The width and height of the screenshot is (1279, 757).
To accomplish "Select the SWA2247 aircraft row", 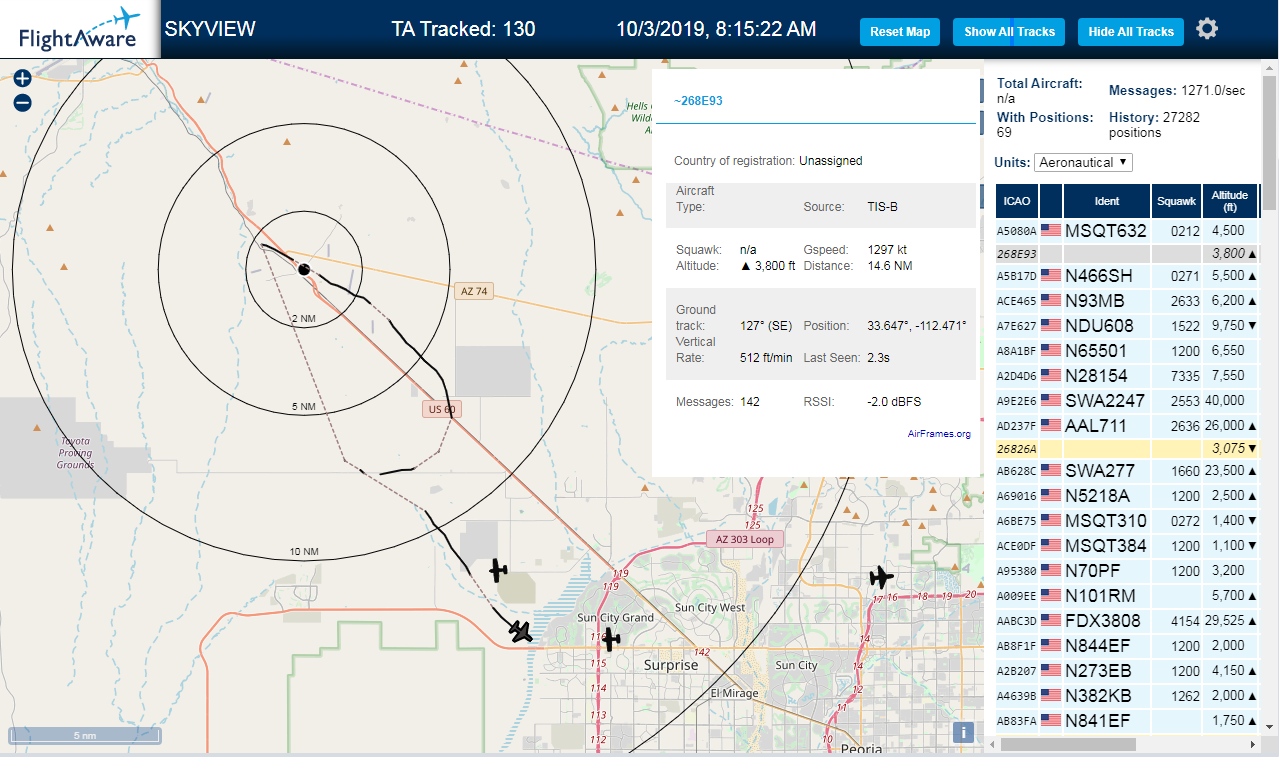I will [1128, 401].
